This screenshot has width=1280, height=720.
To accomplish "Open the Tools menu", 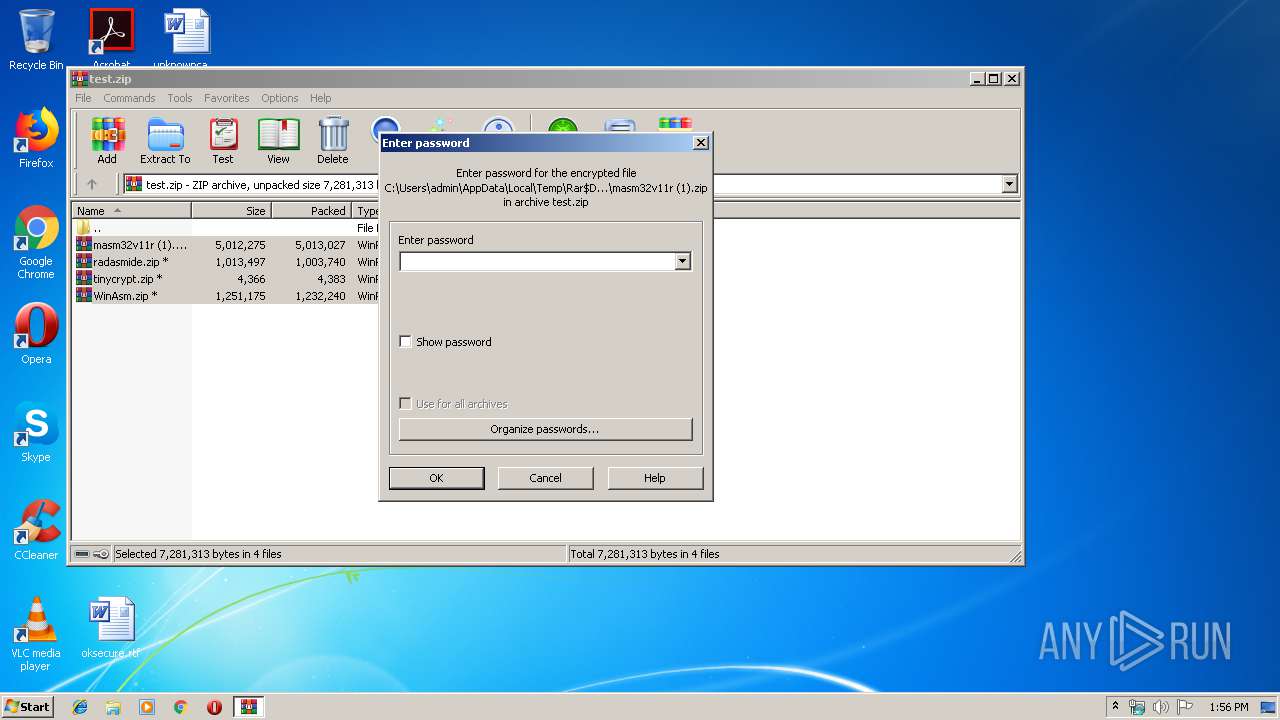I will (180, 98).
